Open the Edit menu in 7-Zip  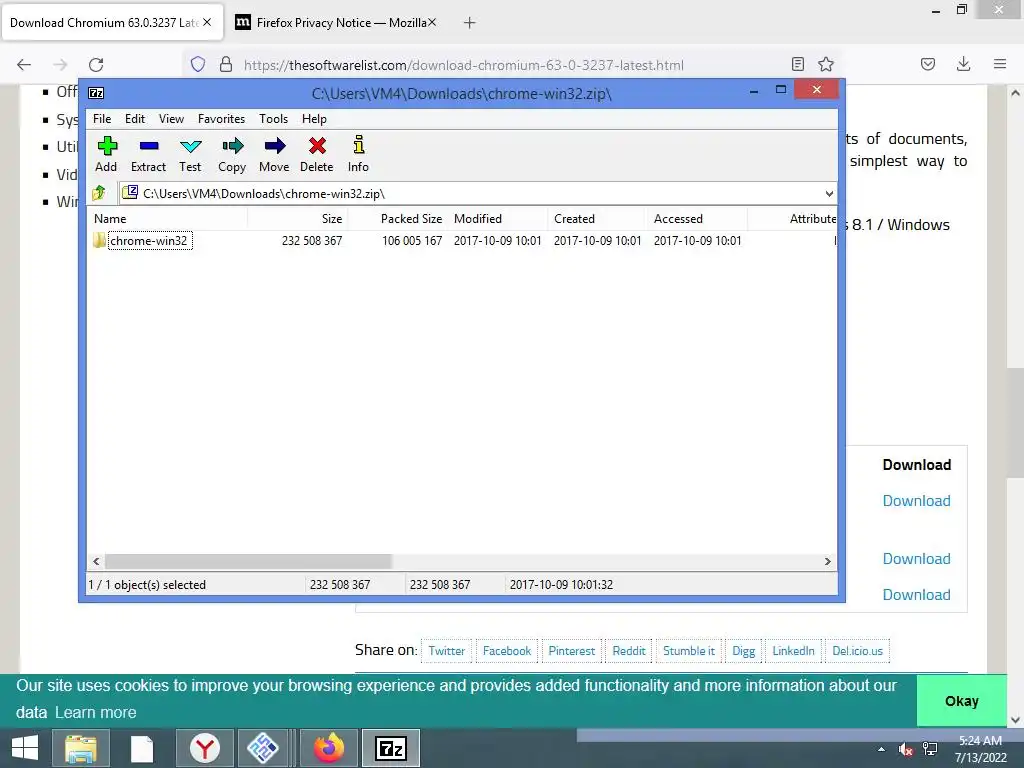tap(135, 119)
